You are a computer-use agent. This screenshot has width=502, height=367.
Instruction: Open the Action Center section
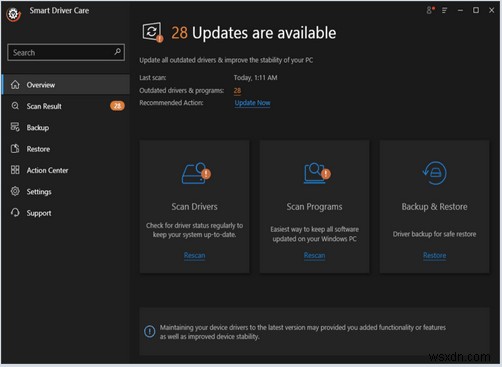tap(66, 170)
